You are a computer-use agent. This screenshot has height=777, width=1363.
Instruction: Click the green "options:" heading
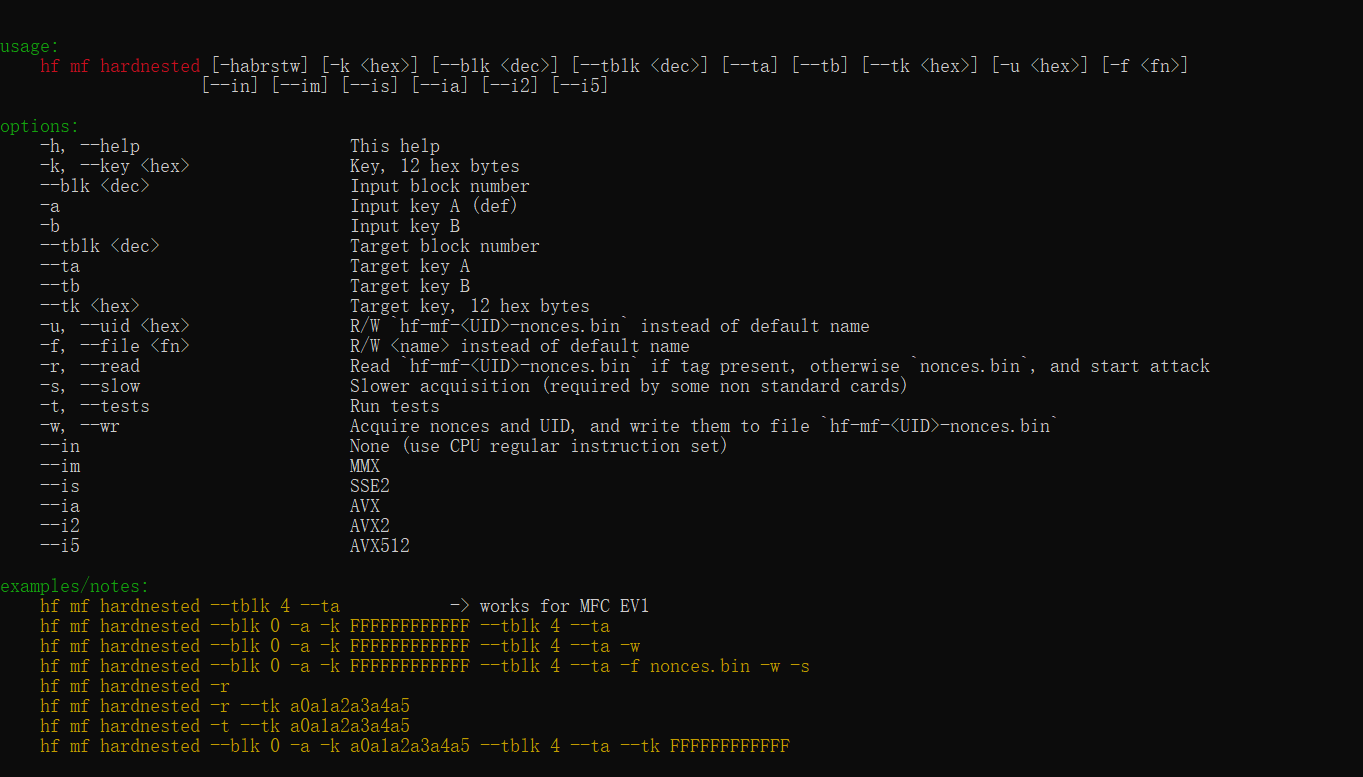39,126
